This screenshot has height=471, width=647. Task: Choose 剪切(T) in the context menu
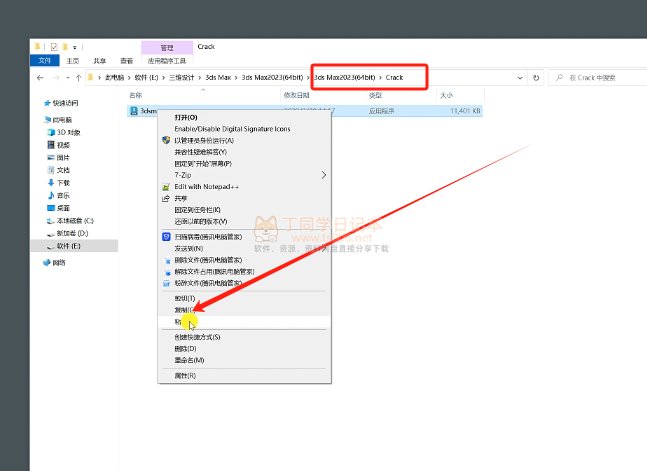coord(184,298)
